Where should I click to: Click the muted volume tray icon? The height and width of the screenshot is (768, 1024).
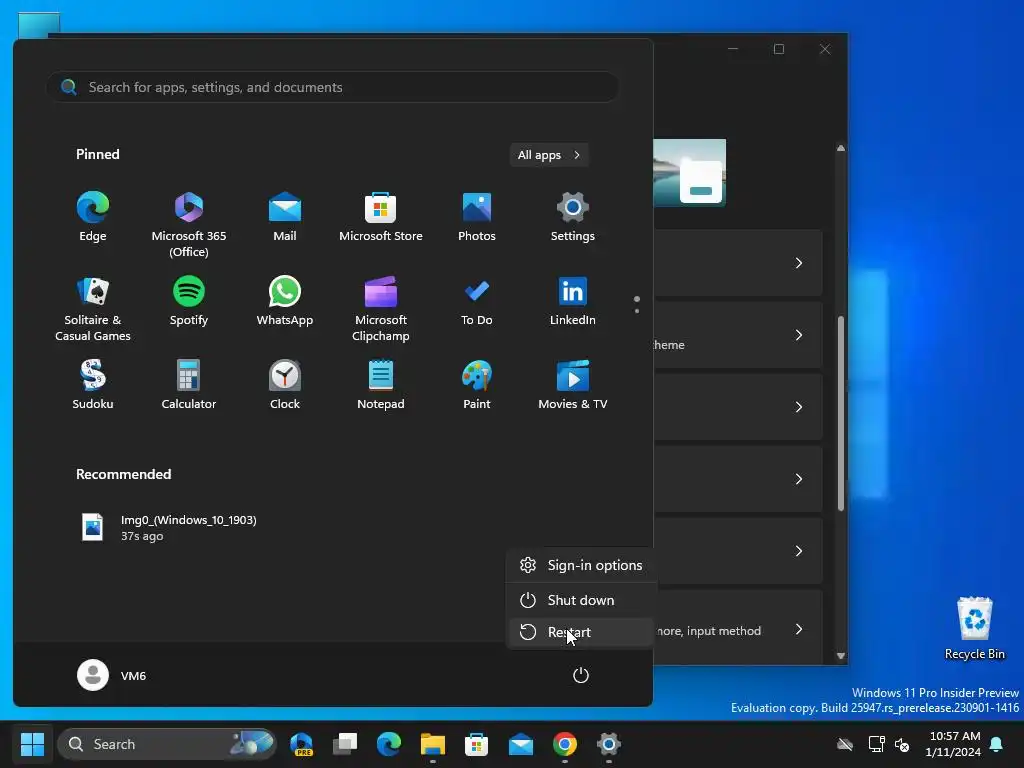tap(902, 744)
